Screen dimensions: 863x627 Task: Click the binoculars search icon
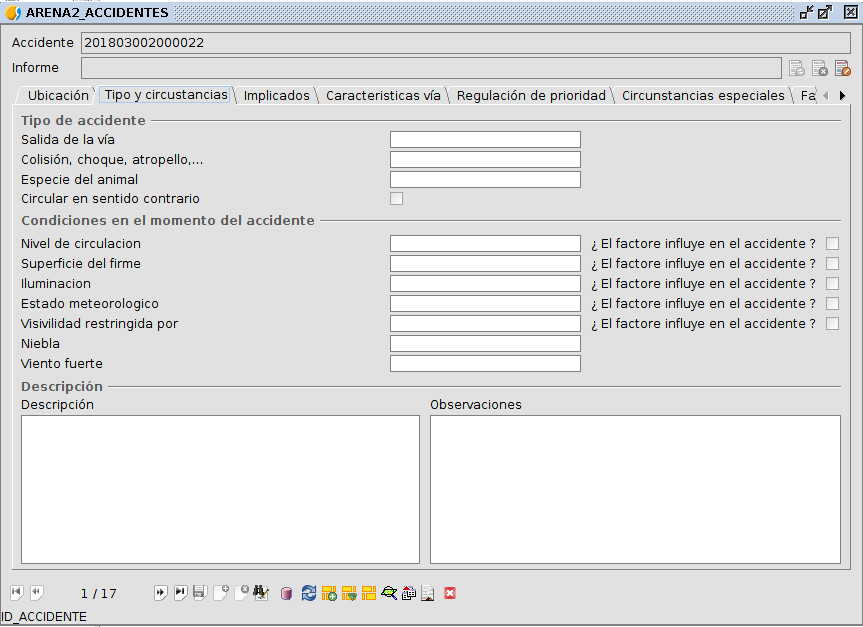[261, 593]
